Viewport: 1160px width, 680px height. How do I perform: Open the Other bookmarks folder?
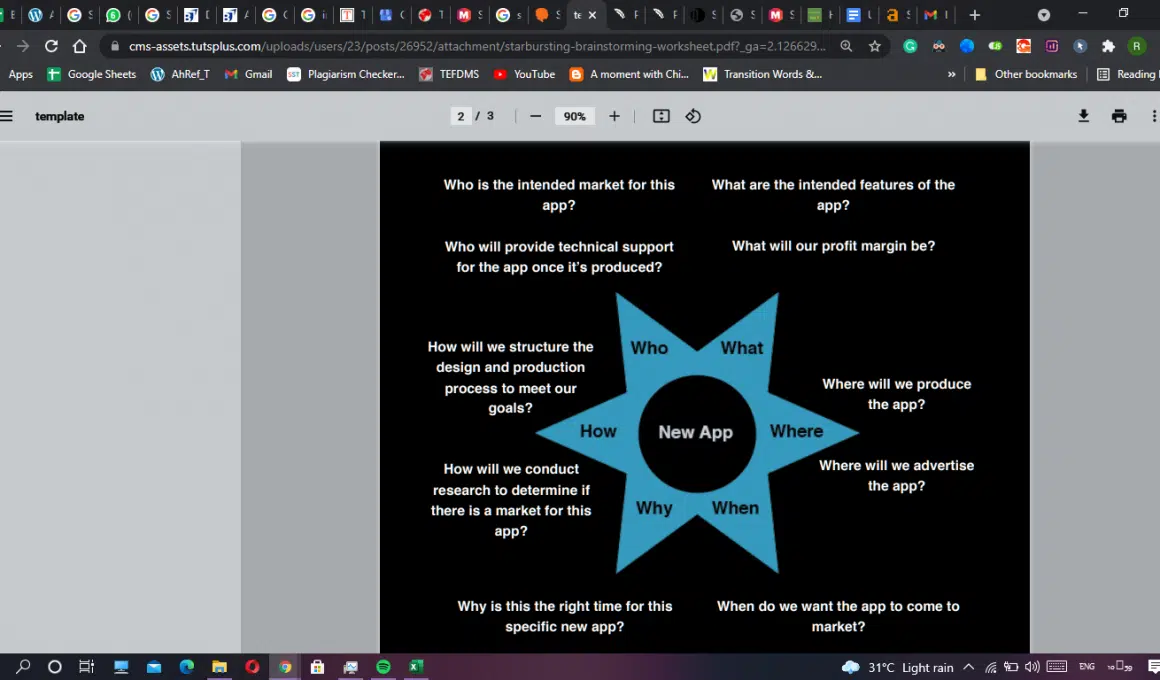pos(1026,74)
